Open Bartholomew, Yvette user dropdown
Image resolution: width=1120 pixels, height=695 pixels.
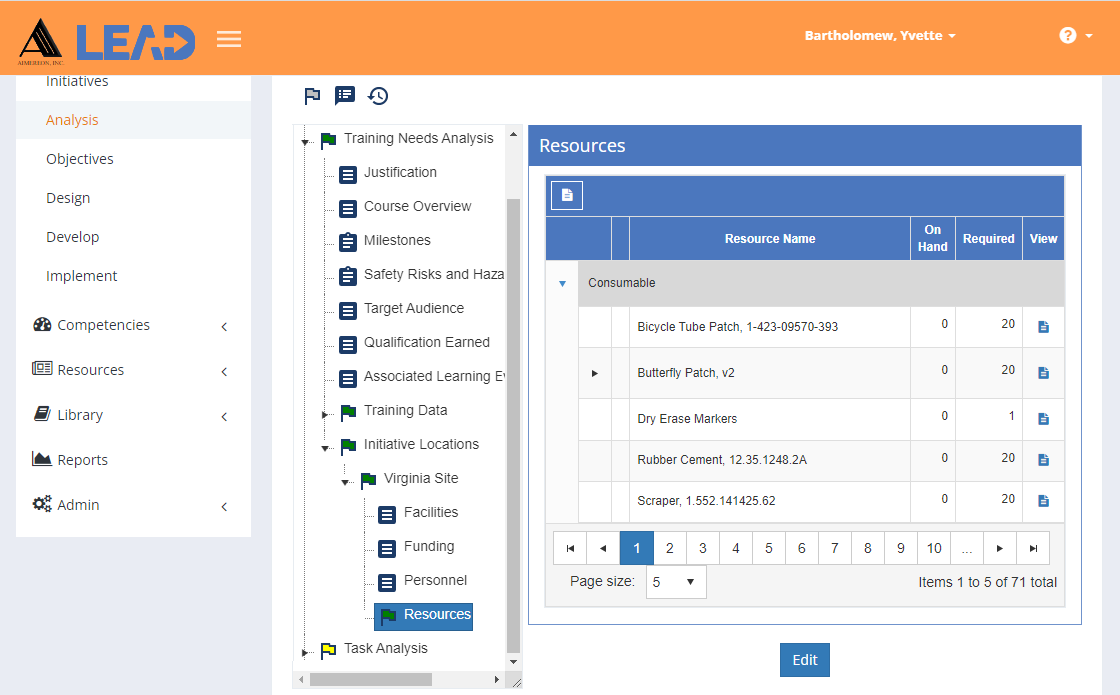pyautogui.click(x=879, y=36)
